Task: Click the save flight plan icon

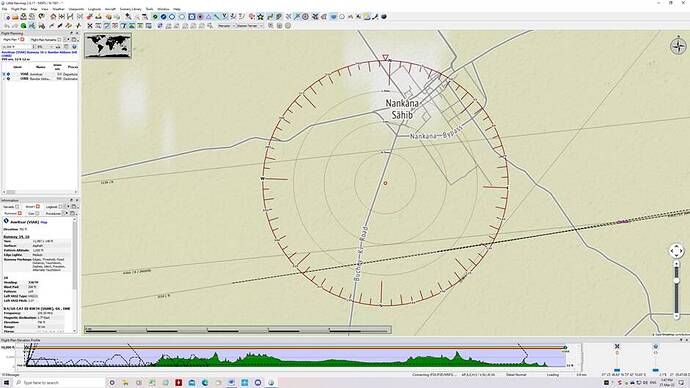Action: coord(24,17)
